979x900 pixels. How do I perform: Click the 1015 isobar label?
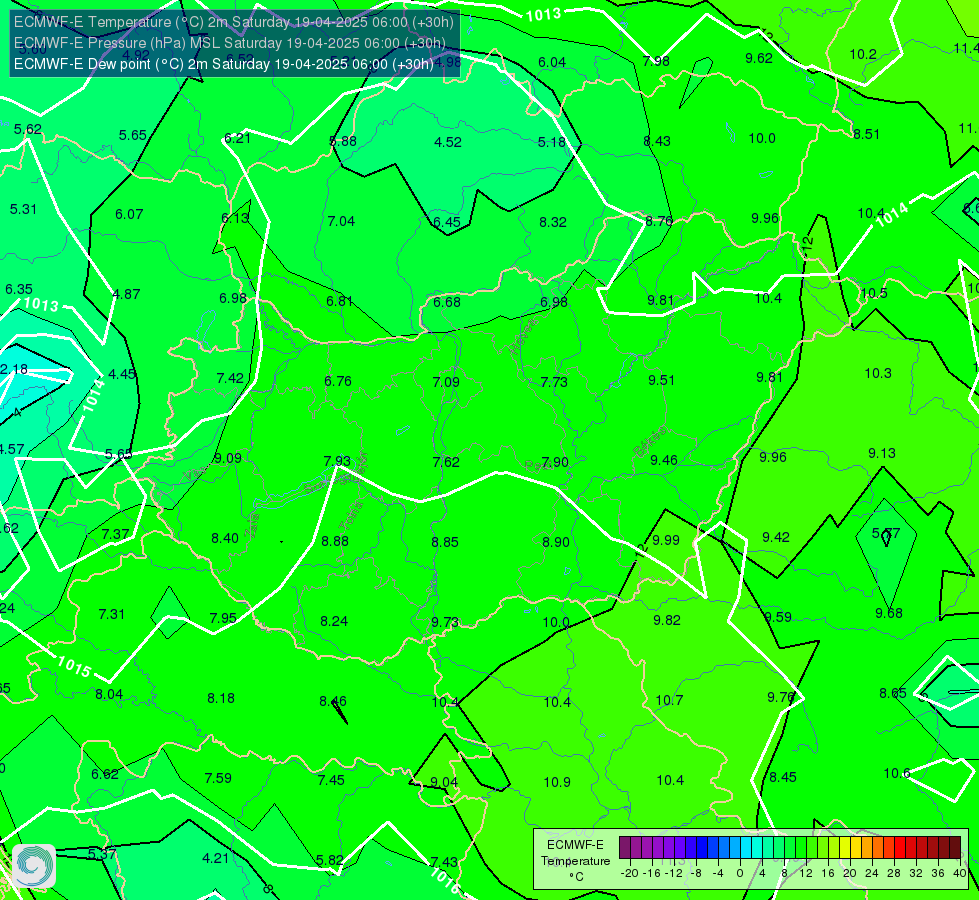click(x=74, y=667)
